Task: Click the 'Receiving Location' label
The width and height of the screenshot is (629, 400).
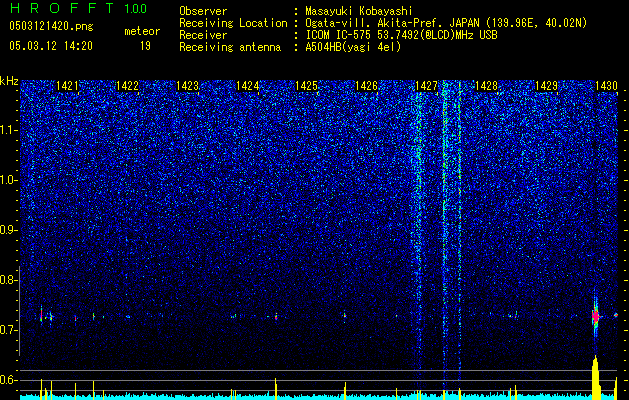Action: (233, 23)
